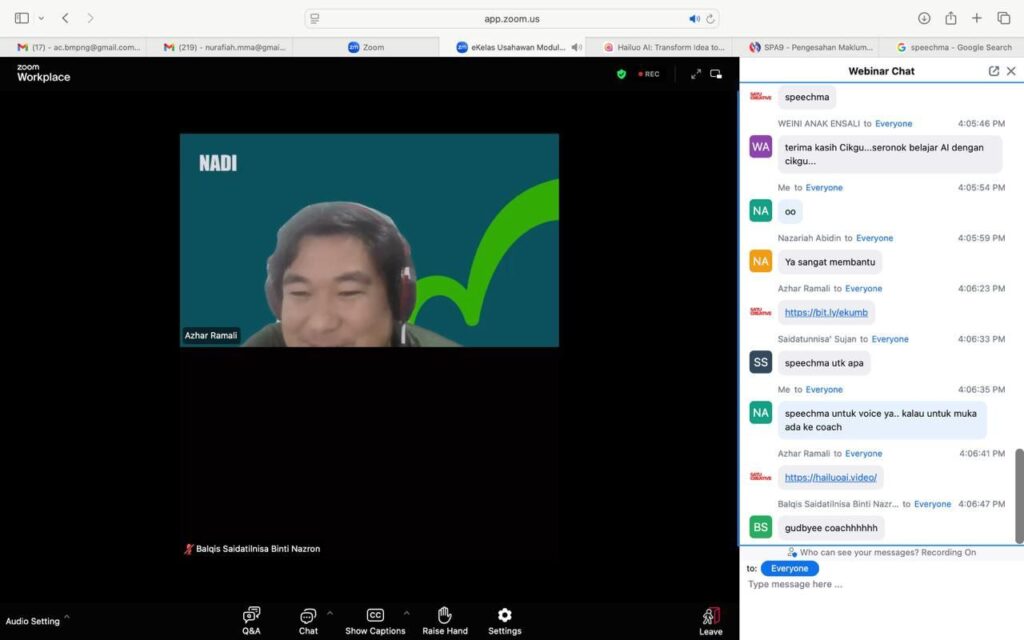Switch to the Hailuo AI browser tab

(x=664, y=47)
